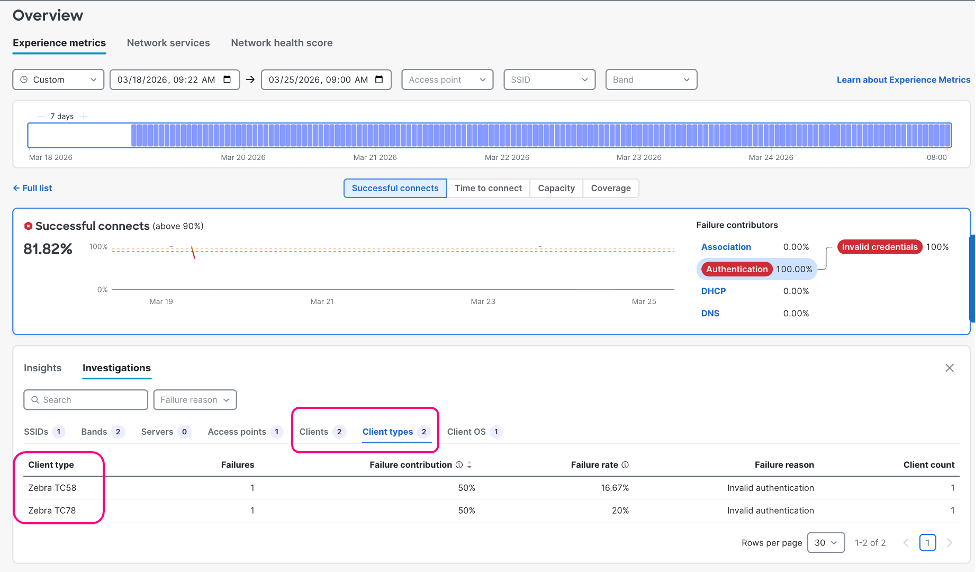Click the start date calendar icon

coord(227,80)
